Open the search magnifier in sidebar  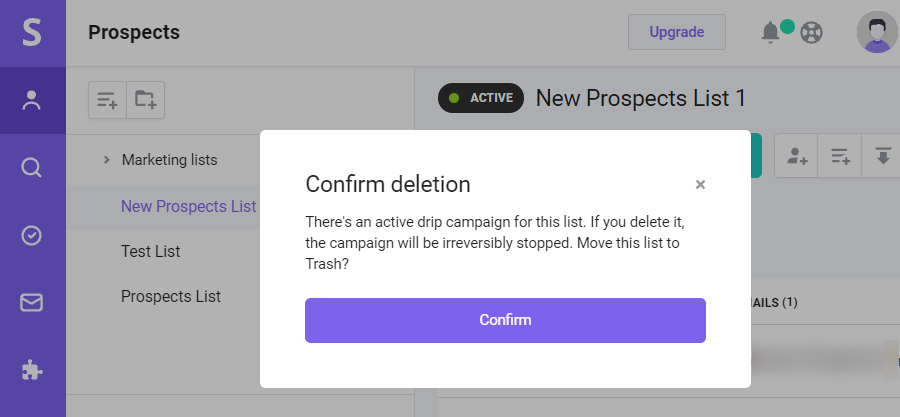[x=32, y=168]
